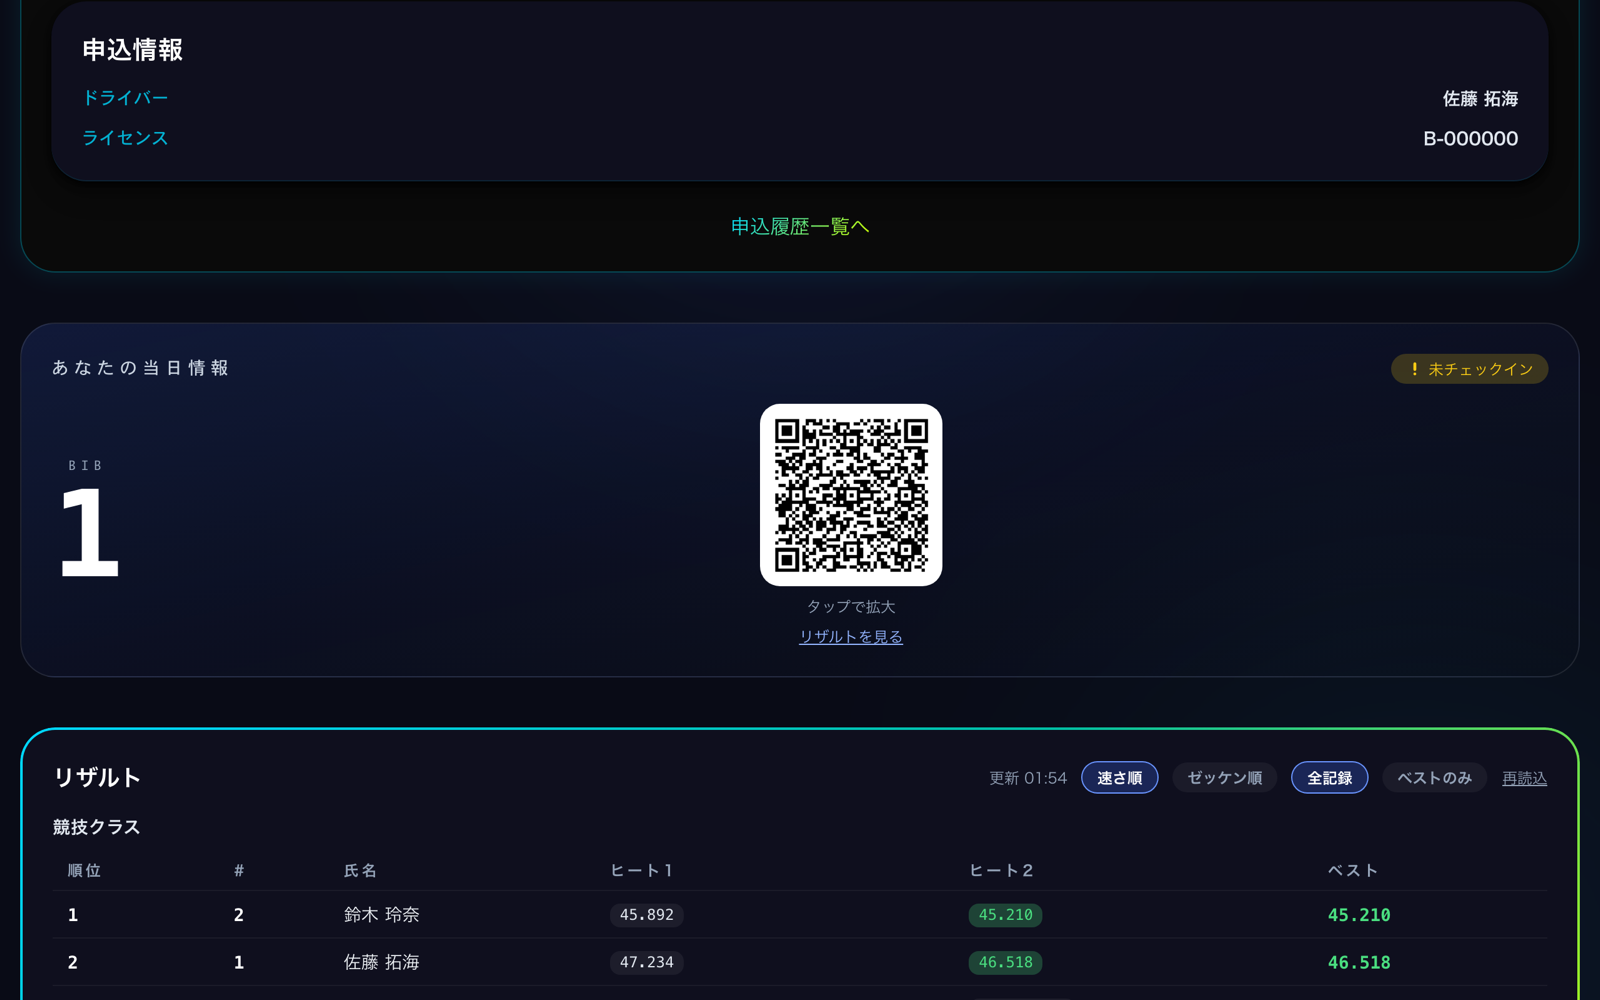
Task: Click the license number B-000000
Action: (x=1471, y=139)
